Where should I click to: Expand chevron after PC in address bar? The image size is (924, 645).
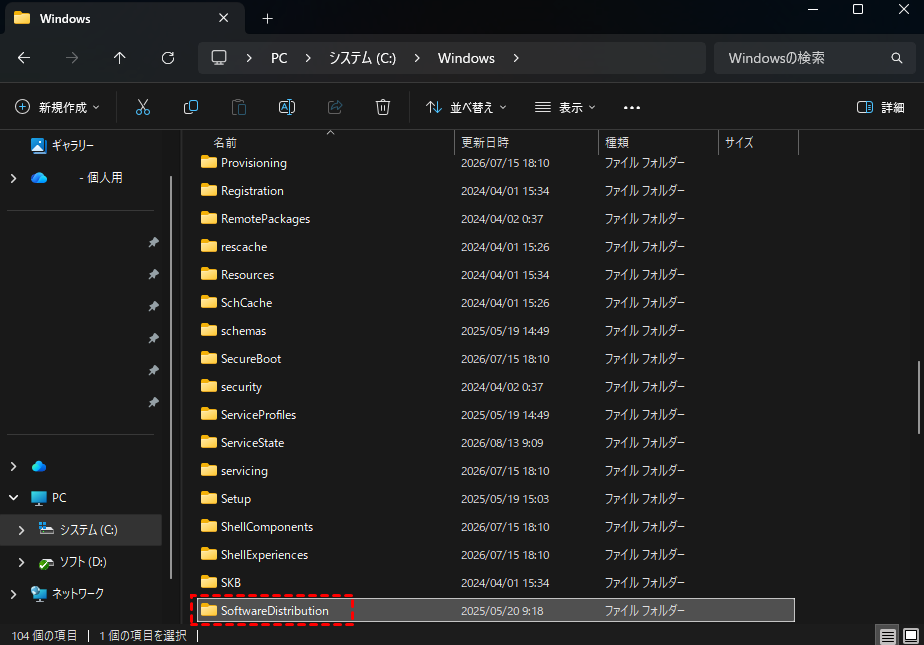point(308,58)
